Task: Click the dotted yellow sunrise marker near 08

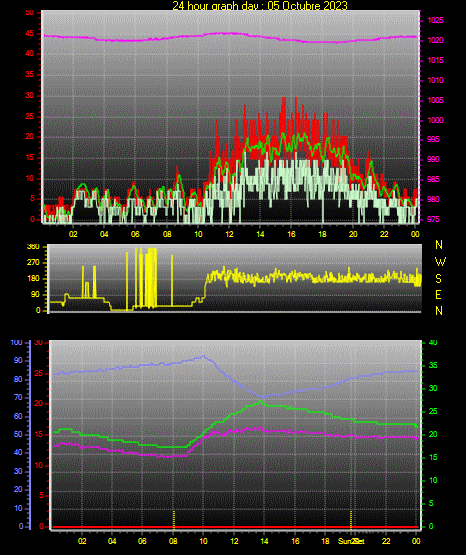Action: tap(173, 519)
